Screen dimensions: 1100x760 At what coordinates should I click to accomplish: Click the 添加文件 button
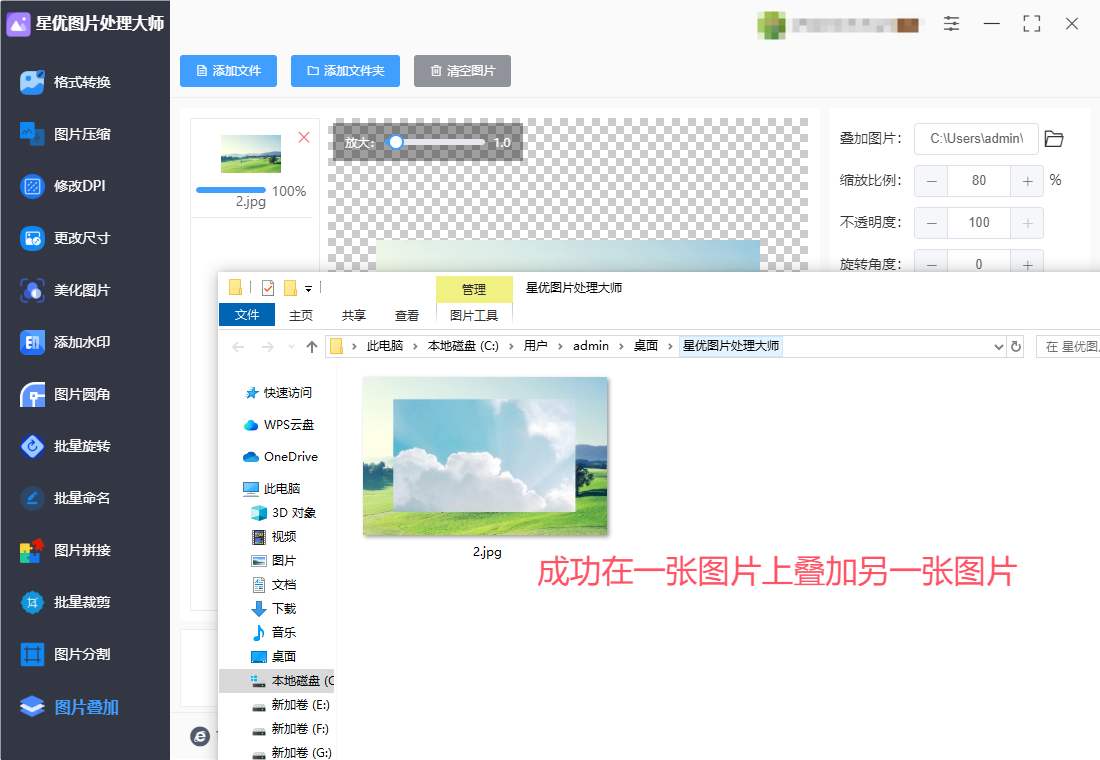click(229, 71)
